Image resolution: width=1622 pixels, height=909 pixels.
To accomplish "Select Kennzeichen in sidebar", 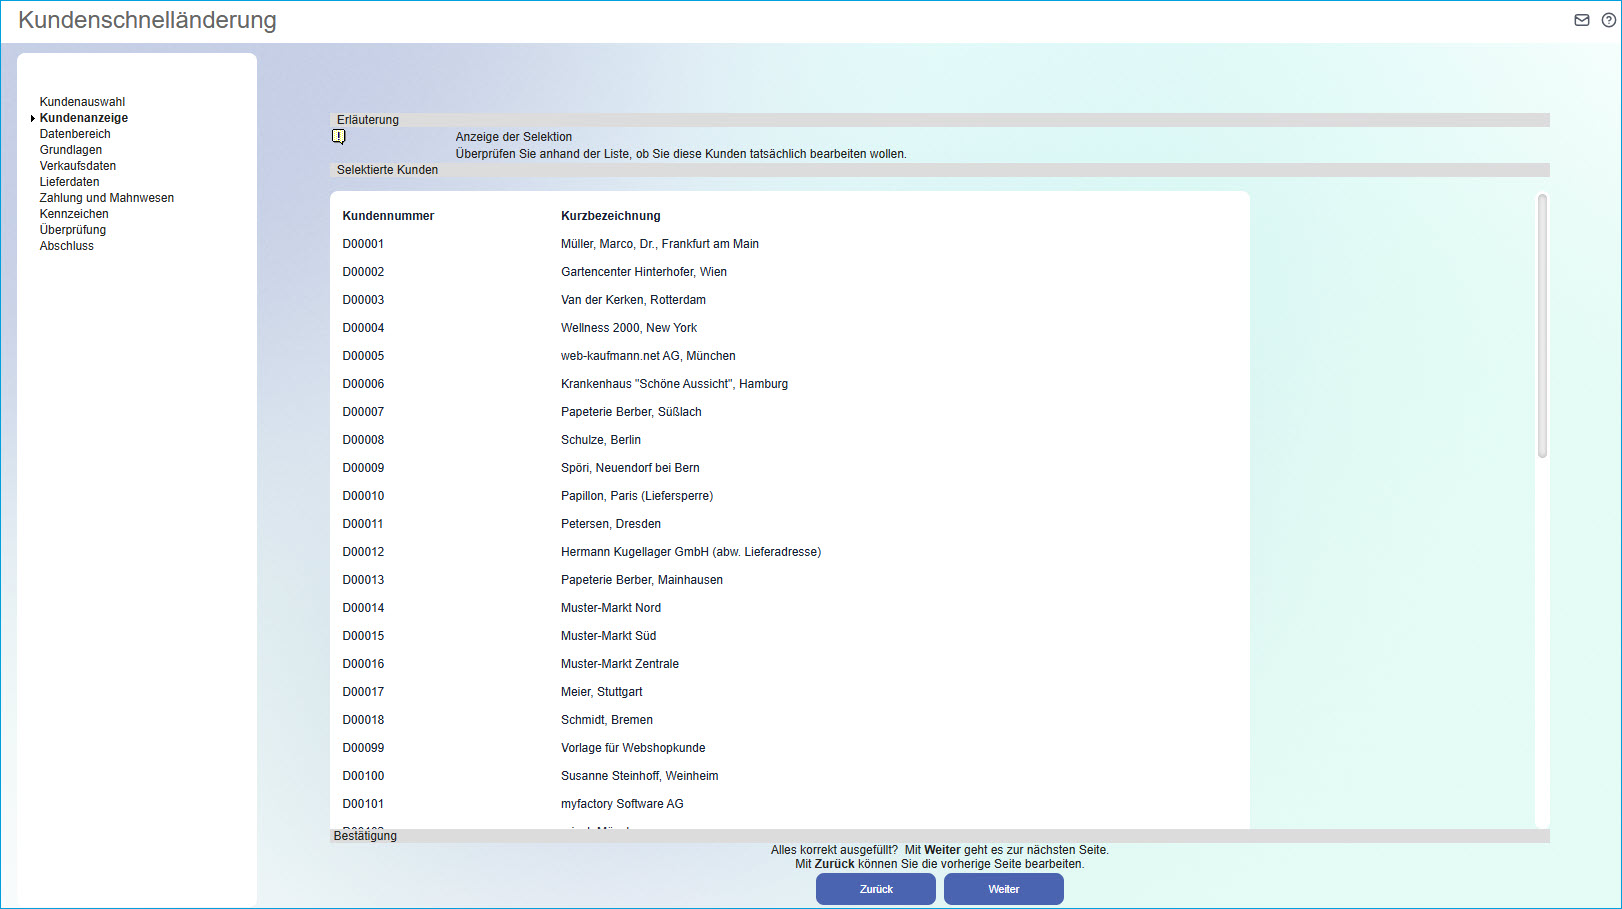I will point(74,214).
